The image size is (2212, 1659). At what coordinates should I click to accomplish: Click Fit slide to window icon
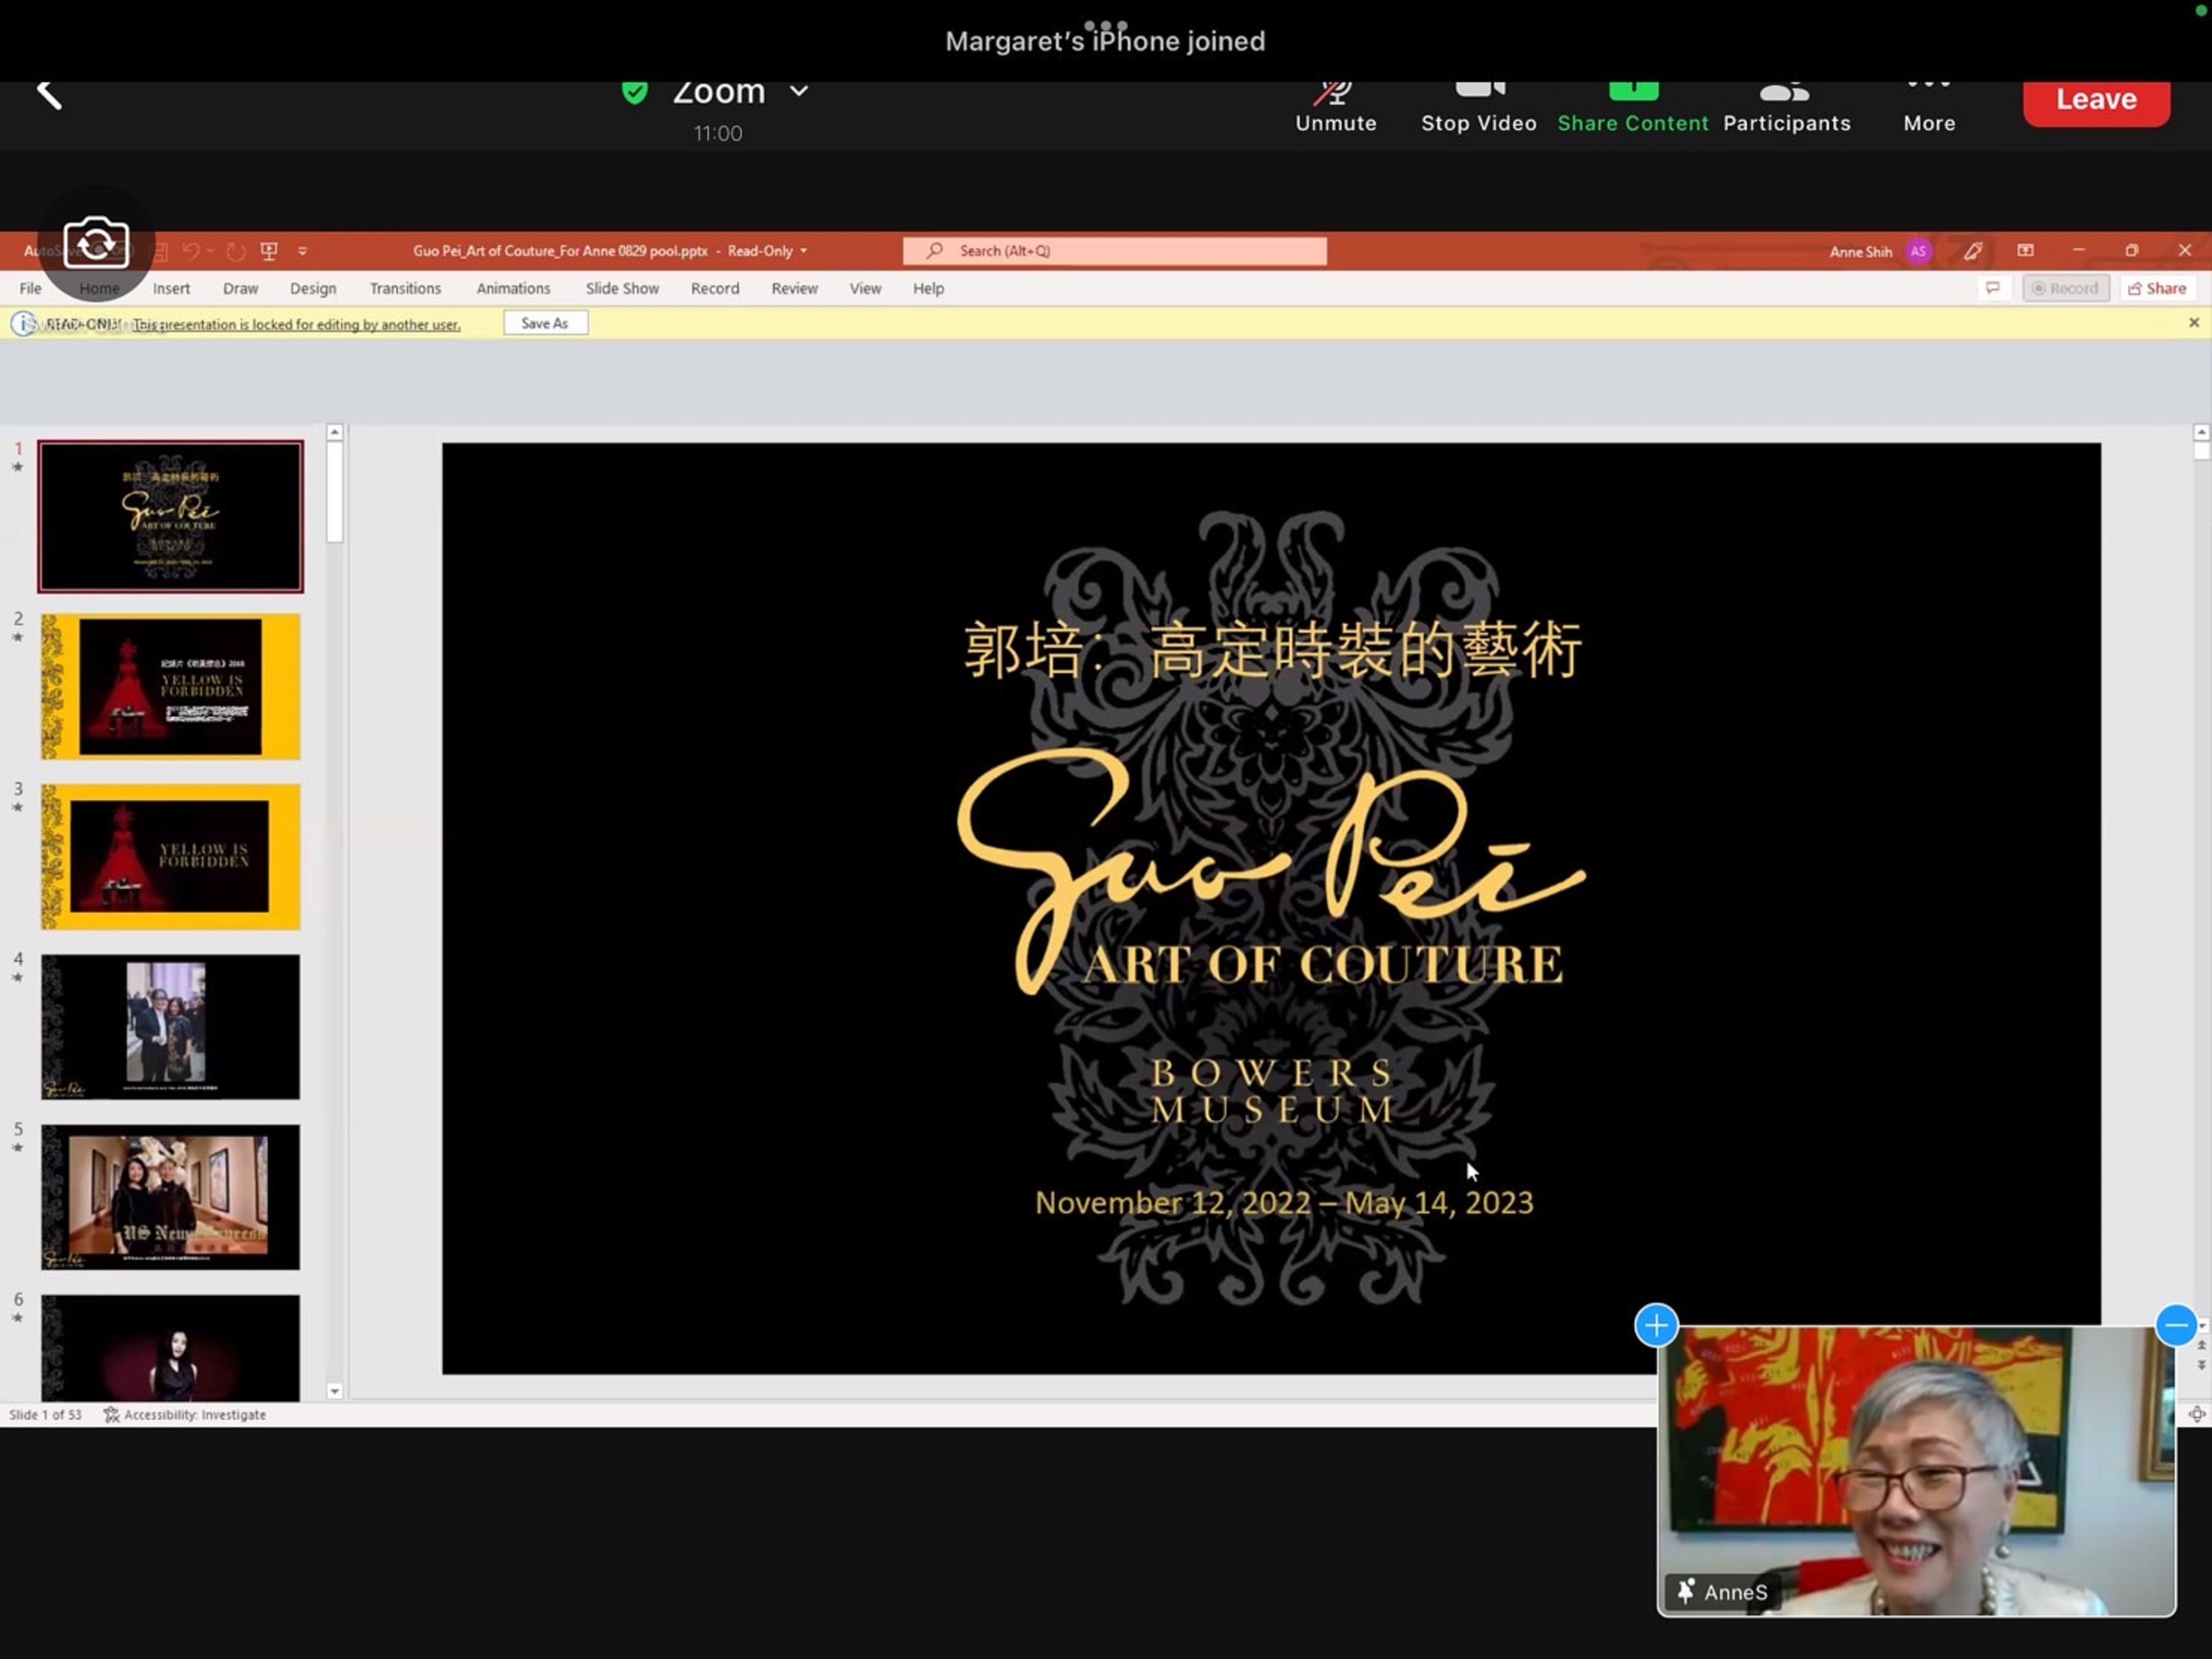click(2196, 1414)
